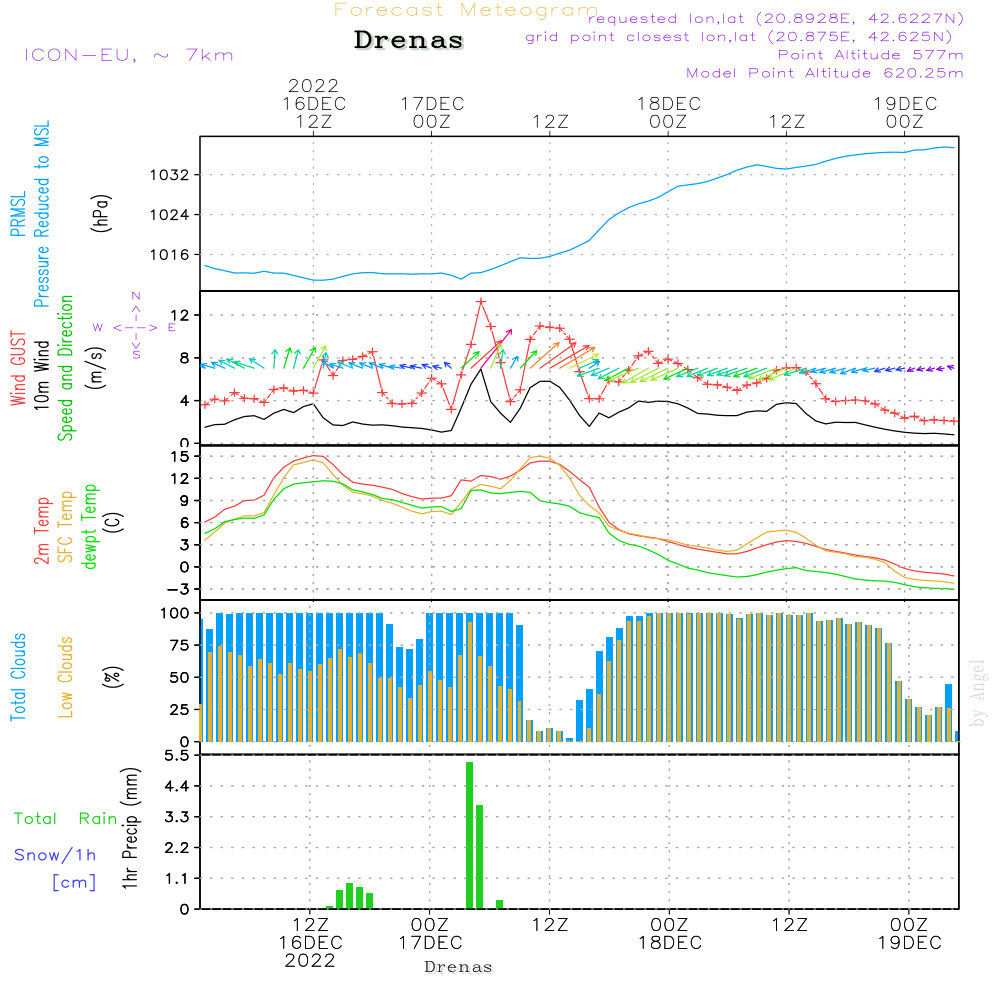
Task: Click the bottom axis '12Z 16DEC 2022' label
Action: coord(311,943)
